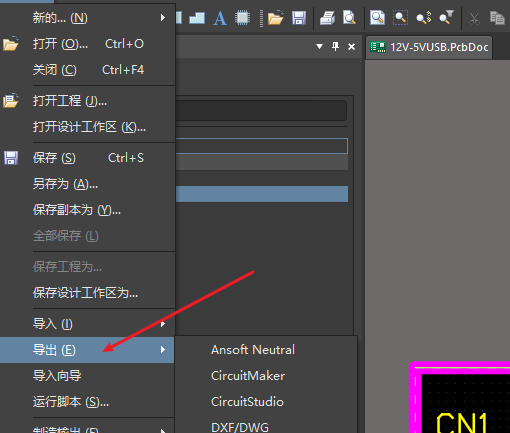Click the printer icon in toolbar

click(327, 18)
